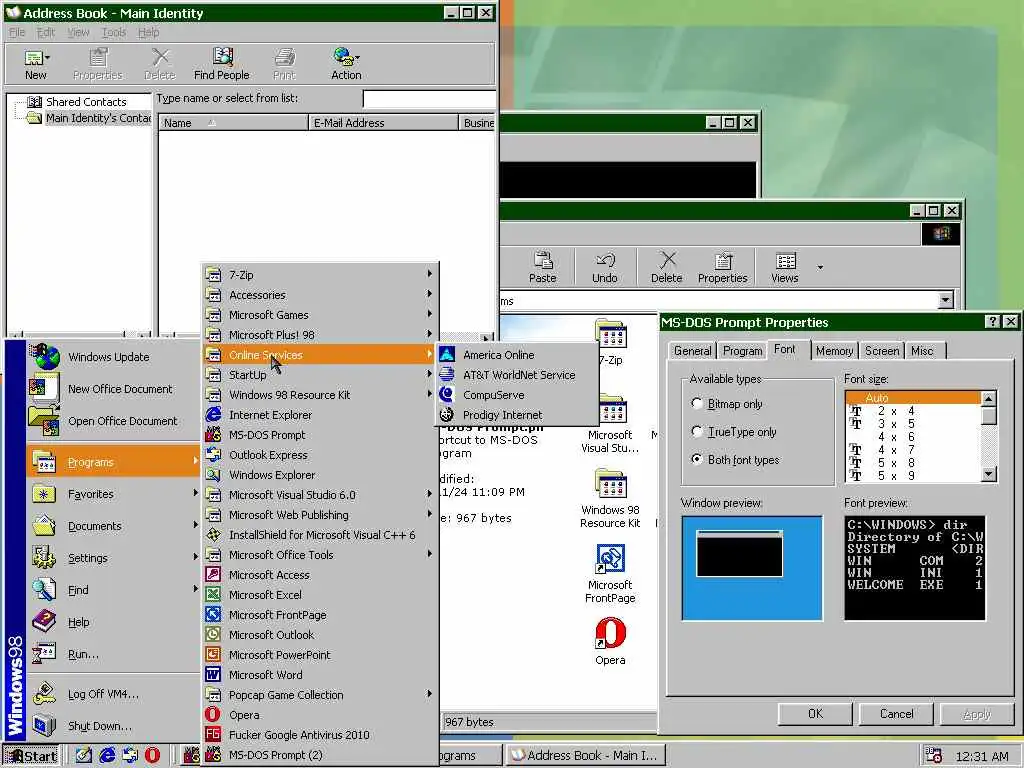
Task: Select Shared Contacts in Address Book tree
Action: click(86, 102)
